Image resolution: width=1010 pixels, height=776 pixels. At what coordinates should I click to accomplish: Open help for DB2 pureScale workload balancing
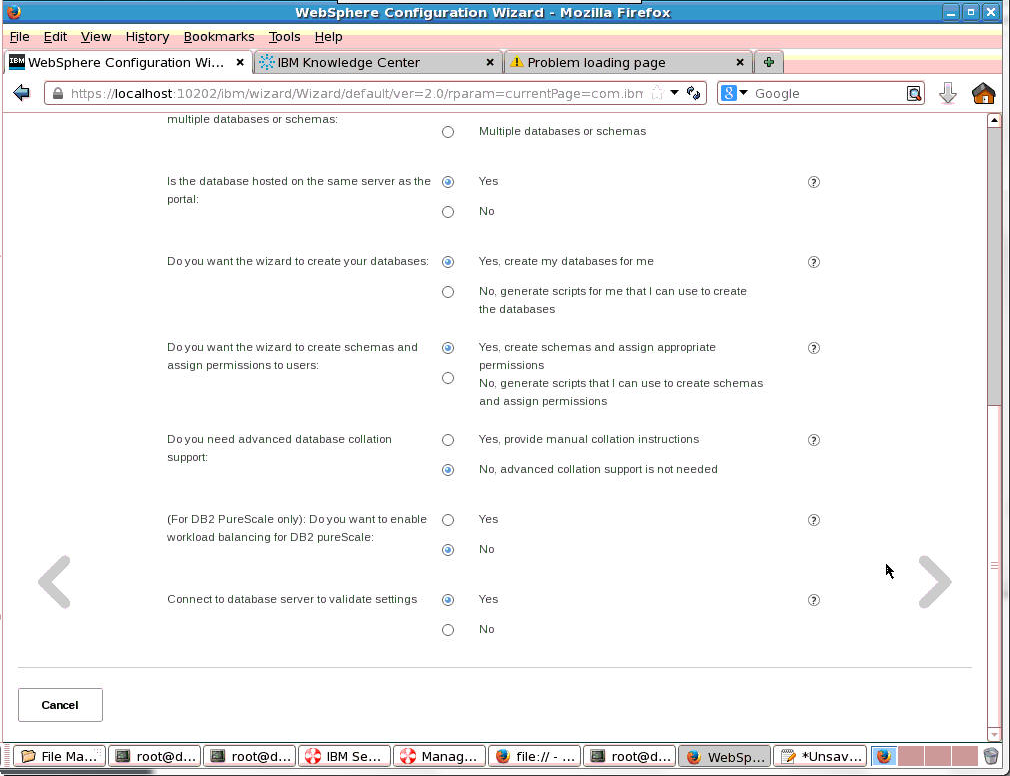(814, 520)
